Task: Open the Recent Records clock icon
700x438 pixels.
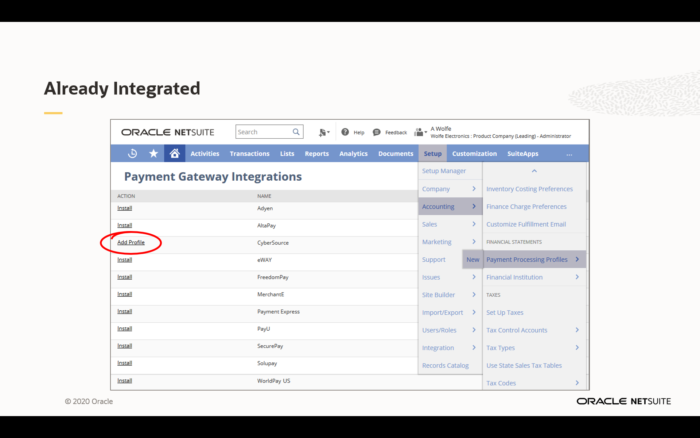Action: (x=132, y=154)
